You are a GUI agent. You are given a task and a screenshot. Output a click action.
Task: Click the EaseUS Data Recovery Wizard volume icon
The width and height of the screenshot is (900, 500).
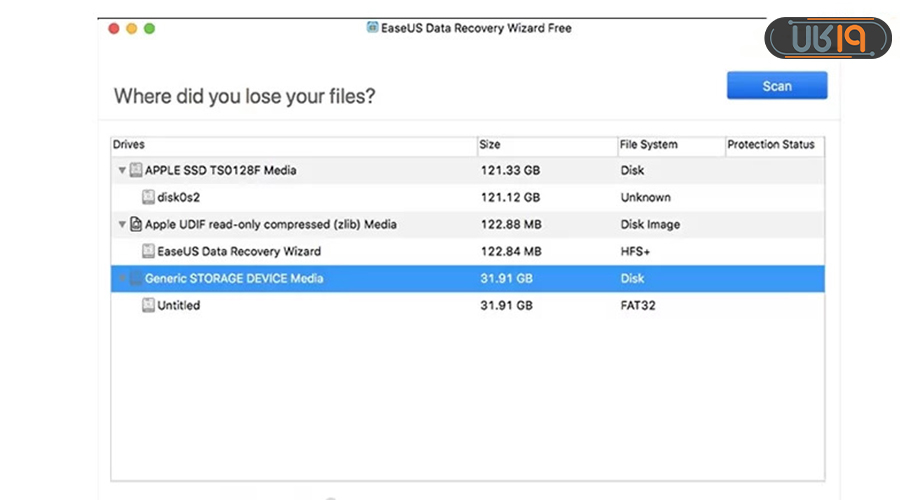click(x=149, y=252)
